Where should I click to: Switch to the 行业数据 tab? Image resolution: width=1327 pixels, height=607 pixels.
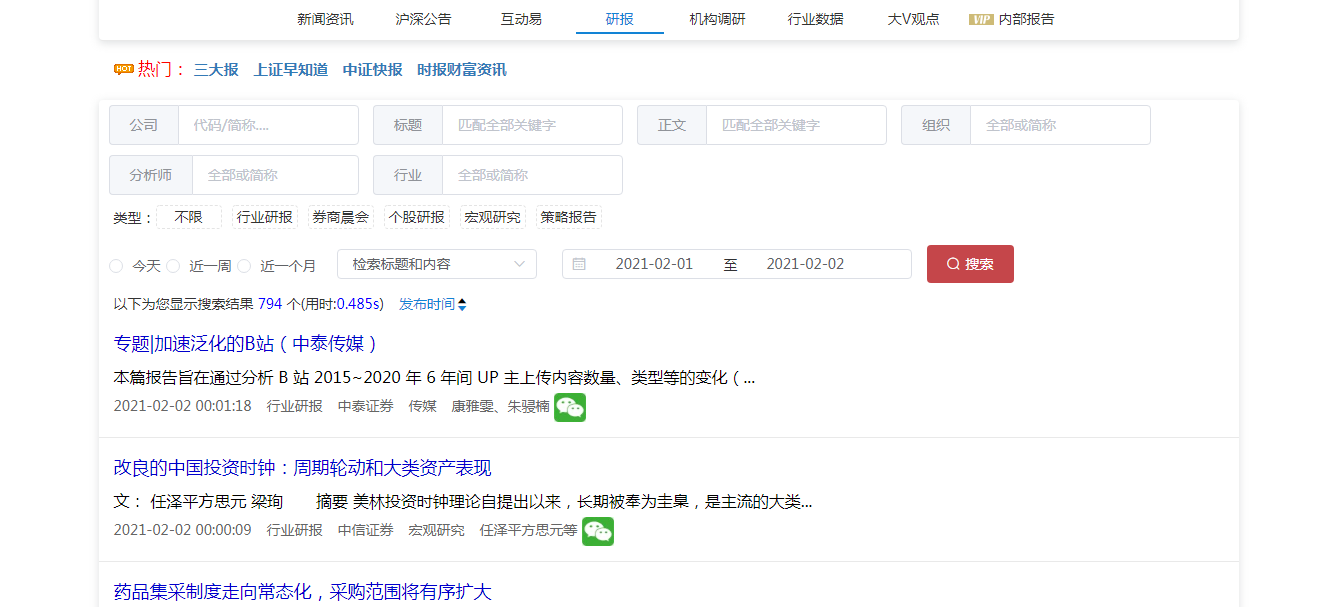click(x=815, y=19)
